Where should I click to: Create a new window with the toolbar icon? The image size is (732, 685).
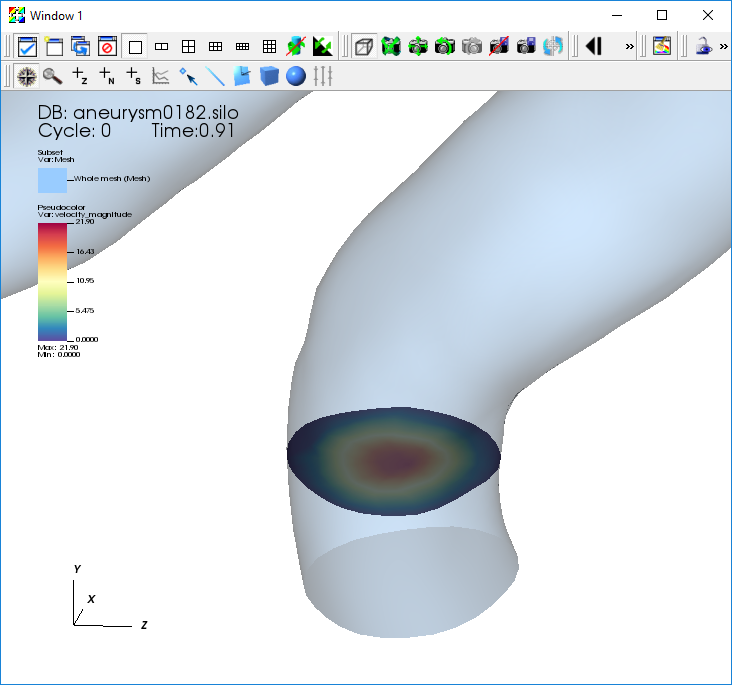click(x=54, y=46)
